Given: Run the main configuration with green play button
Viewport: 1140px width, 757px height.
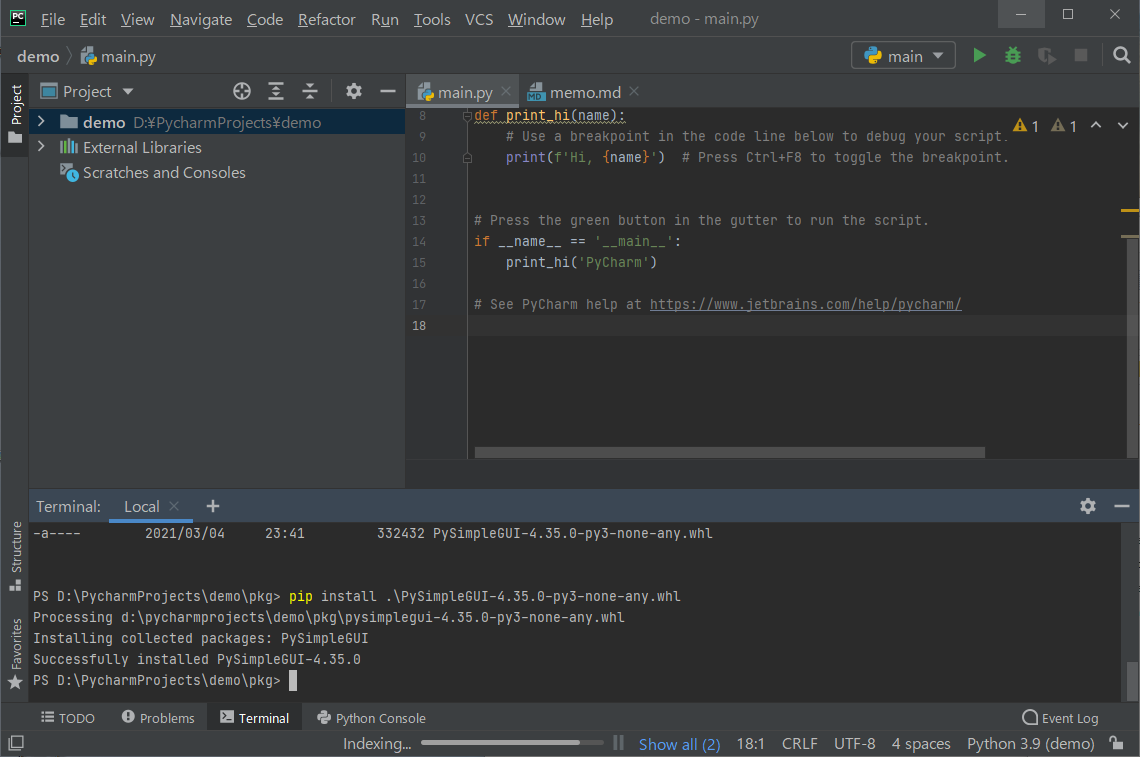Looking at the screenshot, I should click(979, 55).
